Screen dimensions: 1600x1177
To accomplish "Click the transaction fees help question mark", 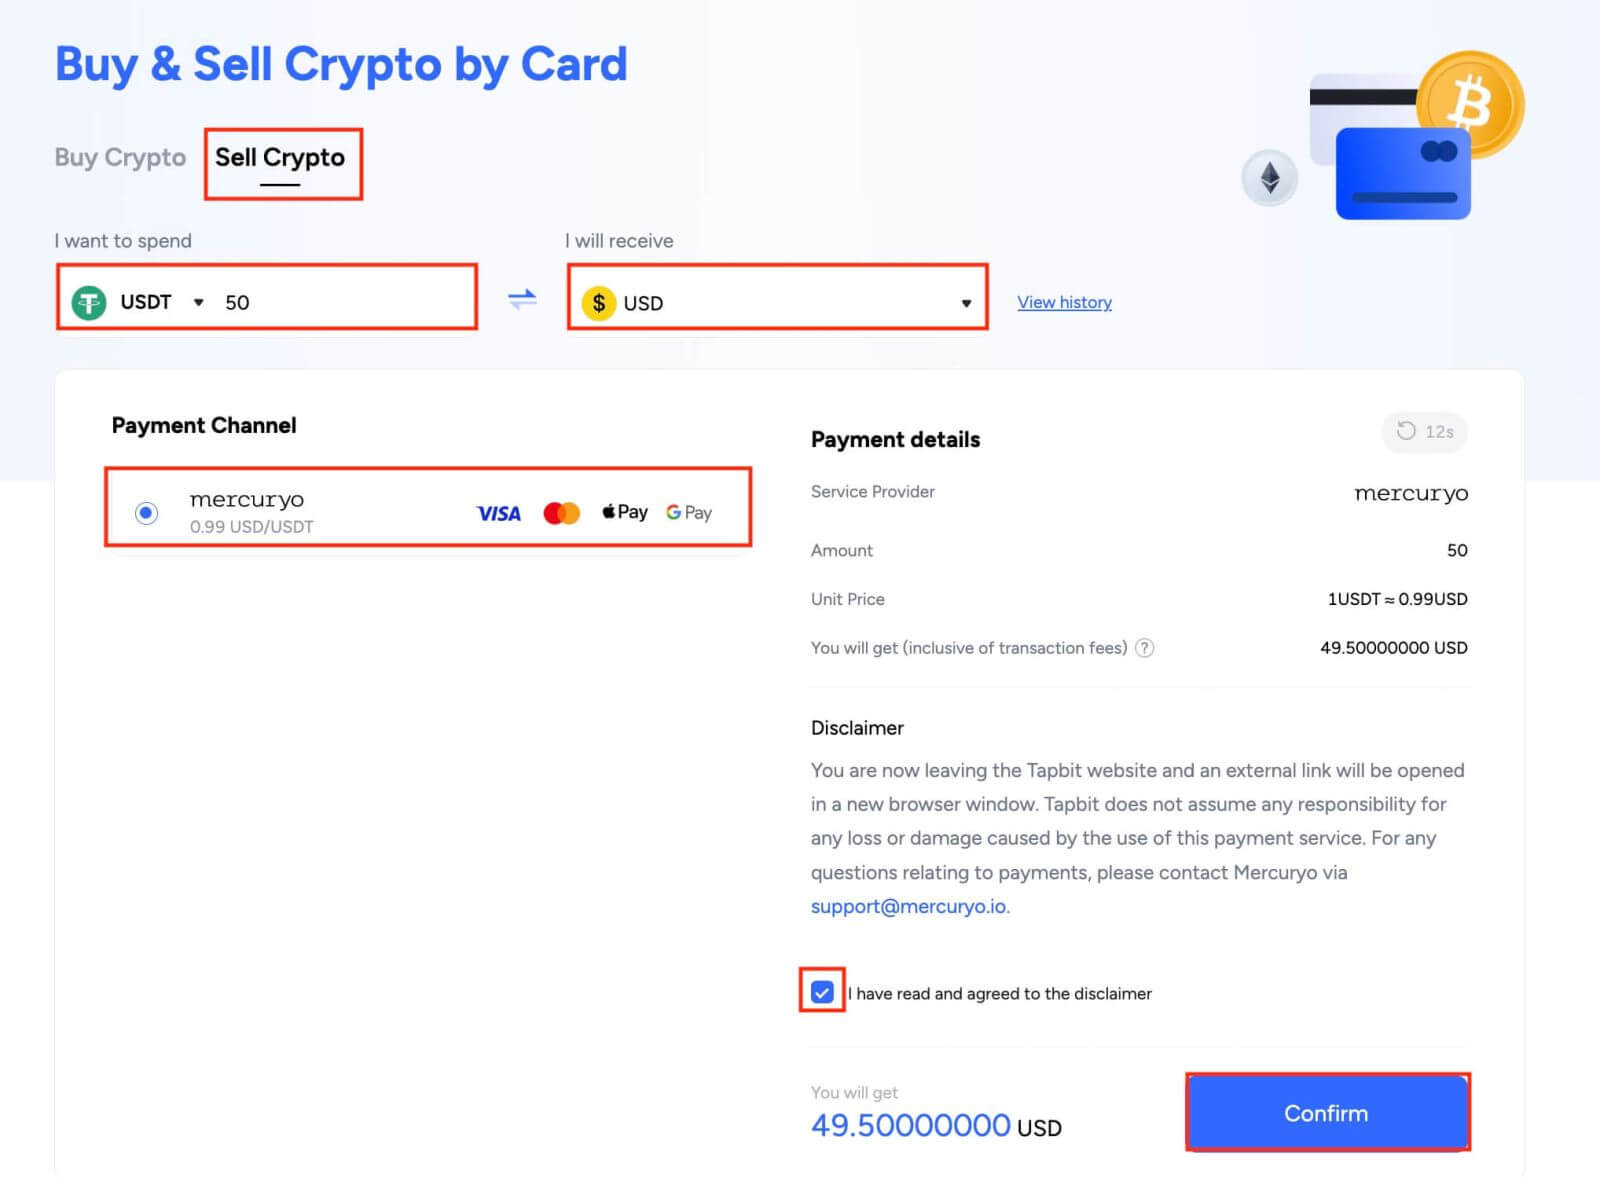I will 1145,648.
